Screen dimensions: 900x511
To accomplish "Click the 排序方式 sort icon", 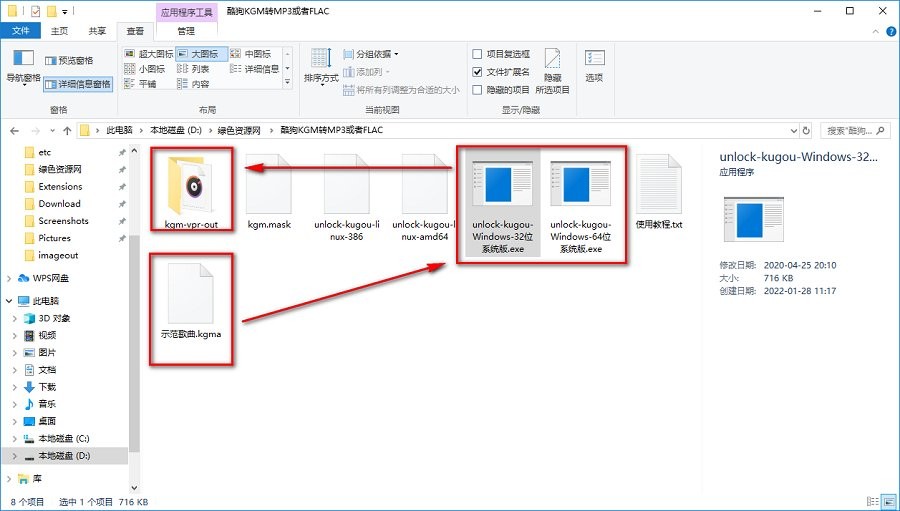I will pos(320,64).
